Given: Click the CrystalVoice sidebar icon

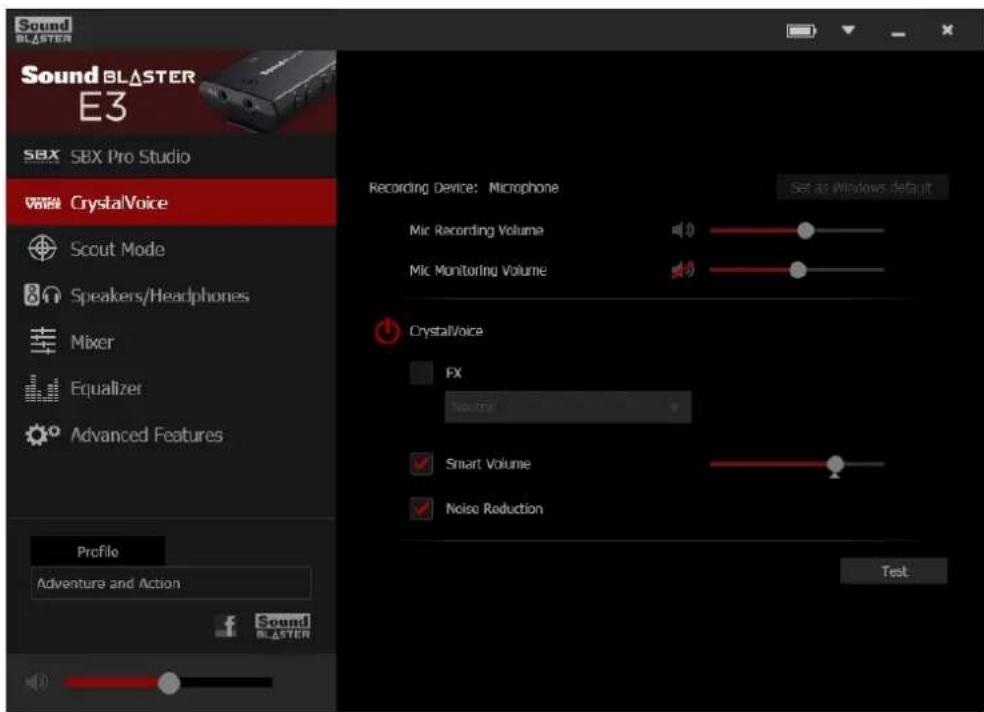Looking at the screenshot, I should [43, 203].
